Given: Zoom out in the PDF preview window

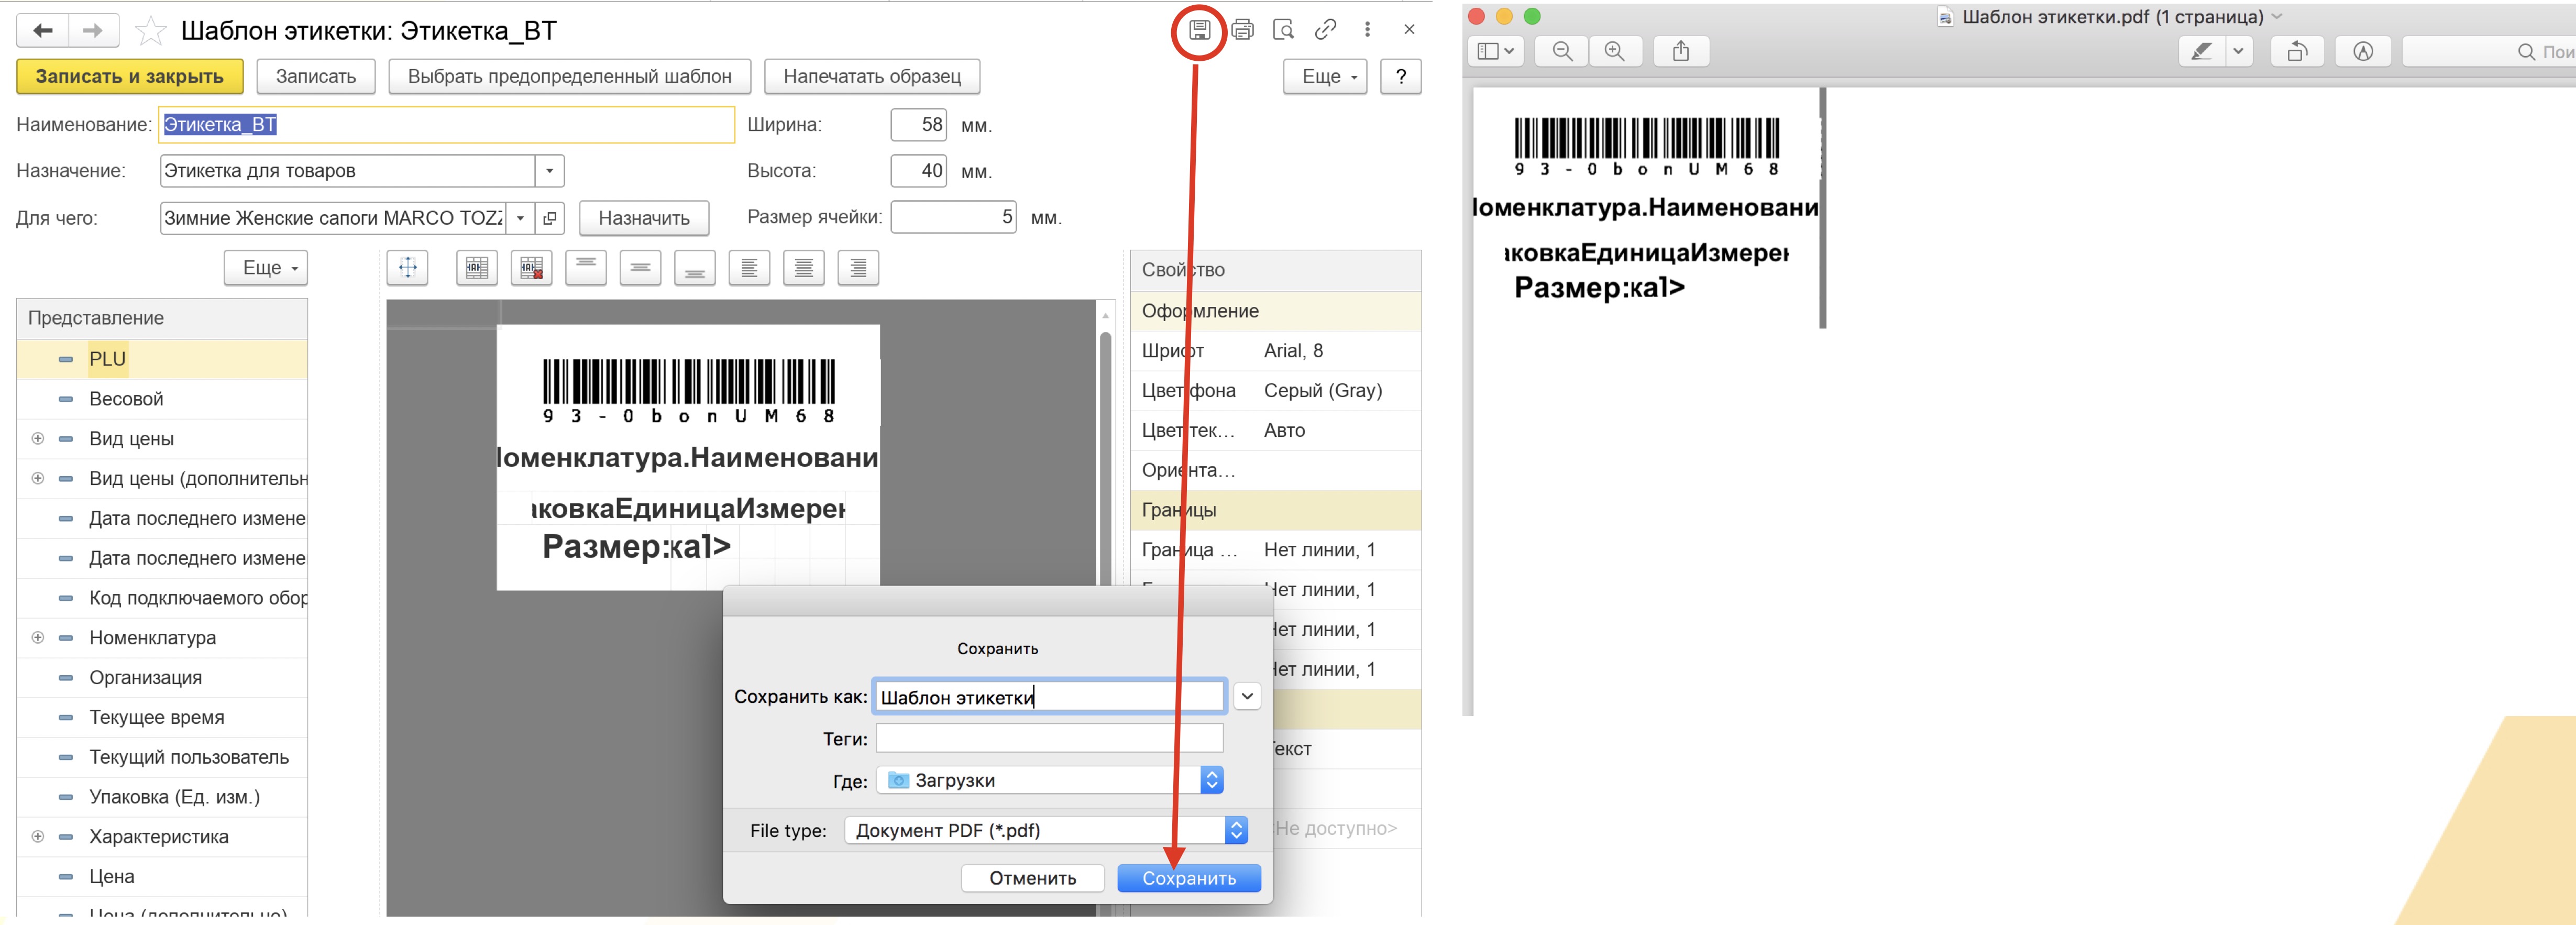Looking at the screenshot, I should click(1562, 51).
